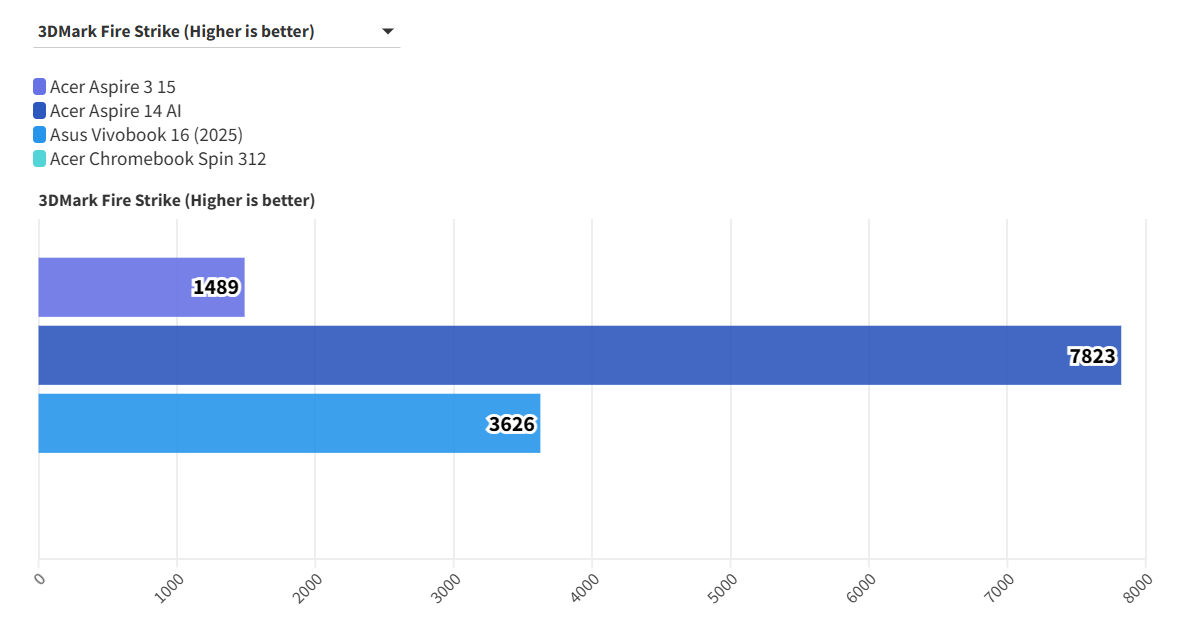Toggle the Asus Vivobook 16 (2025) legend label
This screenshot has height=623, width=1177.
(146, 135)
